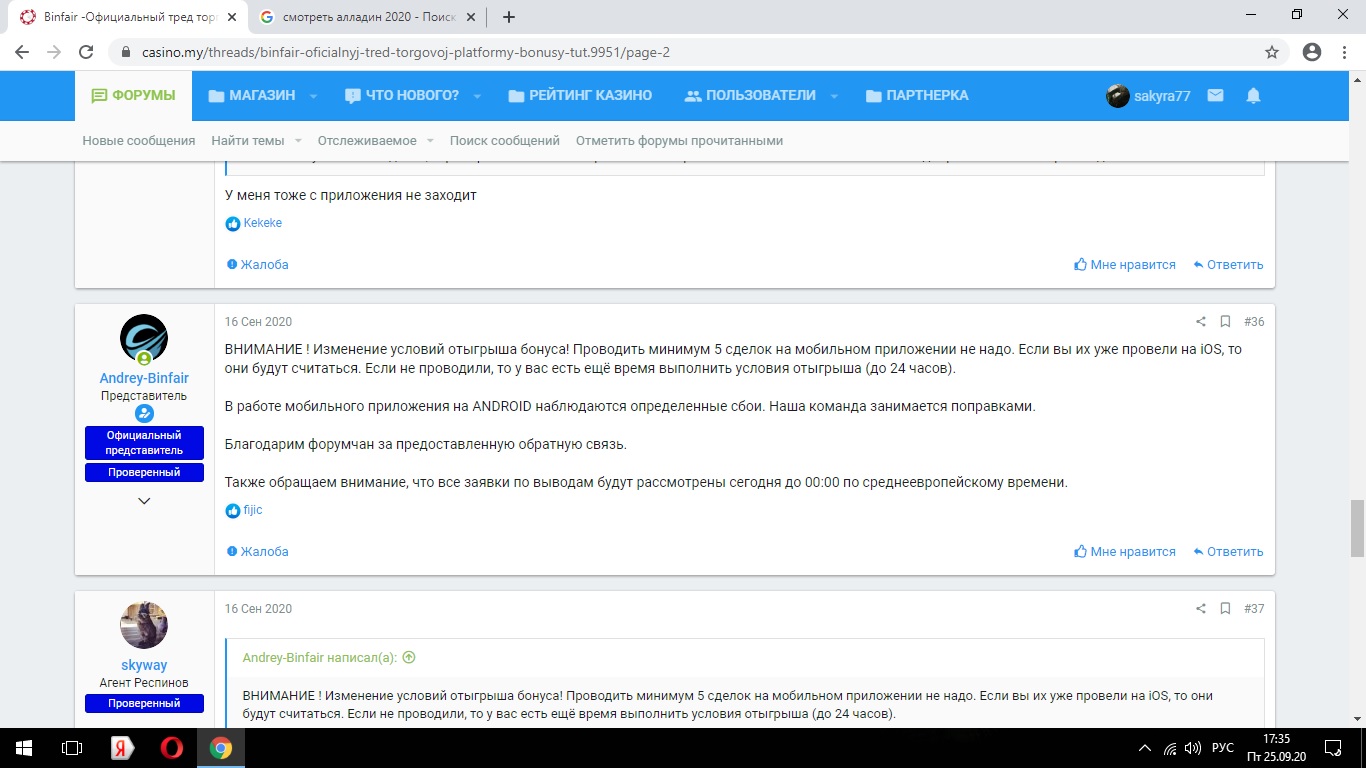Open the Windows Action Center notifications
The width and height of the screenshot is (1366, 768).
tap(1332, 748)
